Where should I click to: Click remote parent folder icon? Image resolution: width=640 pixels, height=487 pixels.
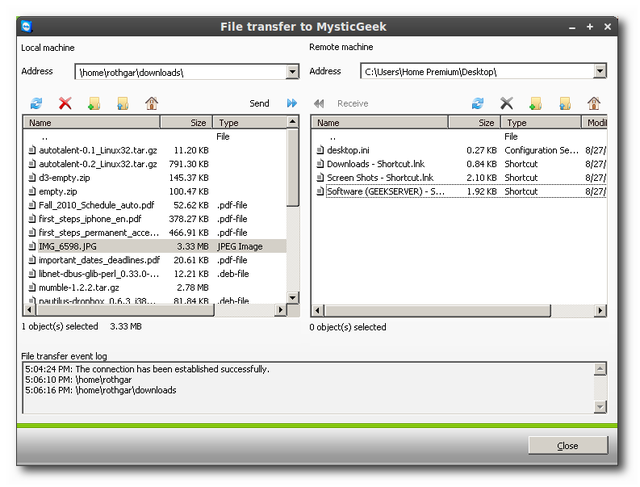[565, 103]
